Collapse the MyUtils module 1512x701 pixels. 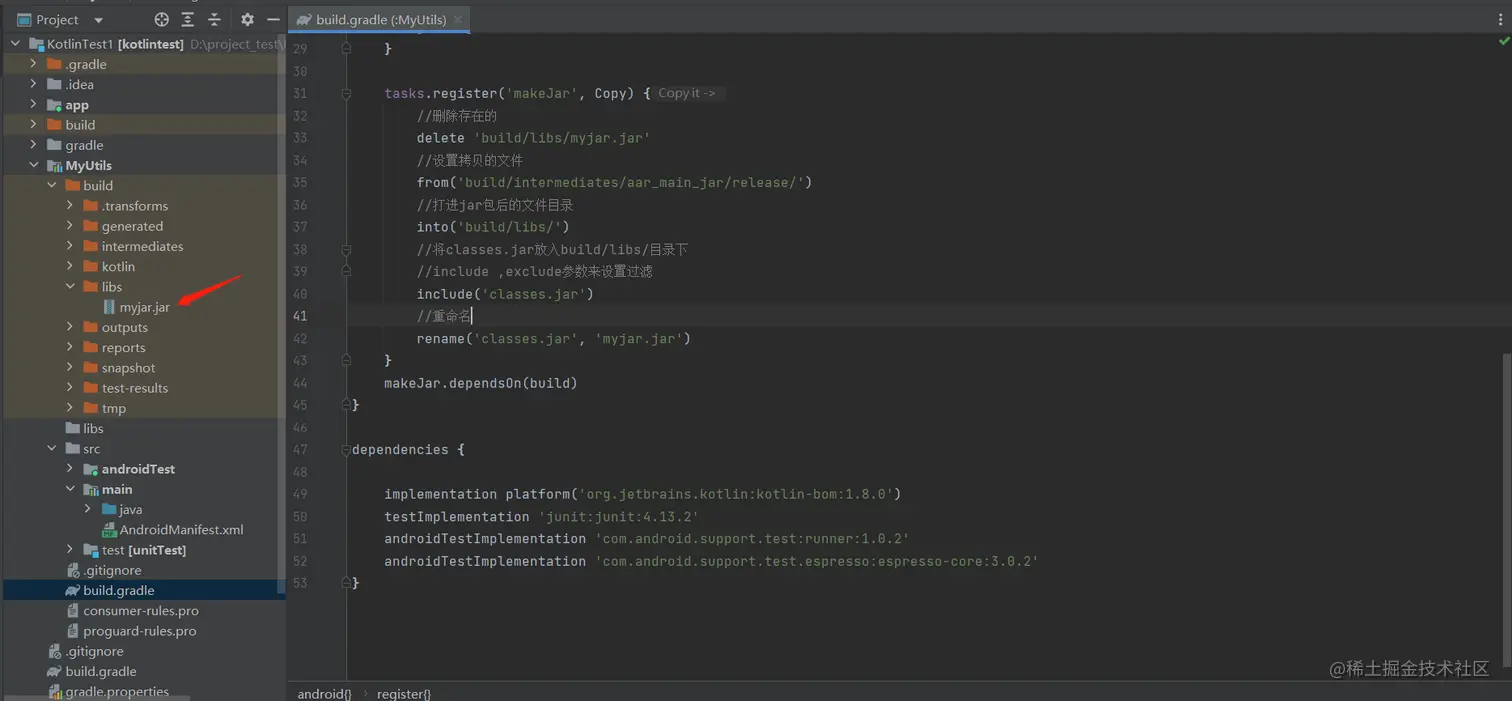(x=33, y=165)
